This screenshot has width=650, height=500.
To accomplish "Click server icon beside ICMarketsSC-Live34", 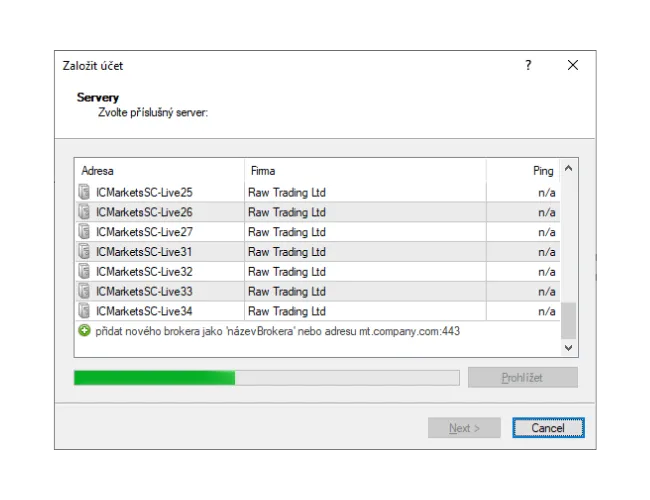I will 84,311.
